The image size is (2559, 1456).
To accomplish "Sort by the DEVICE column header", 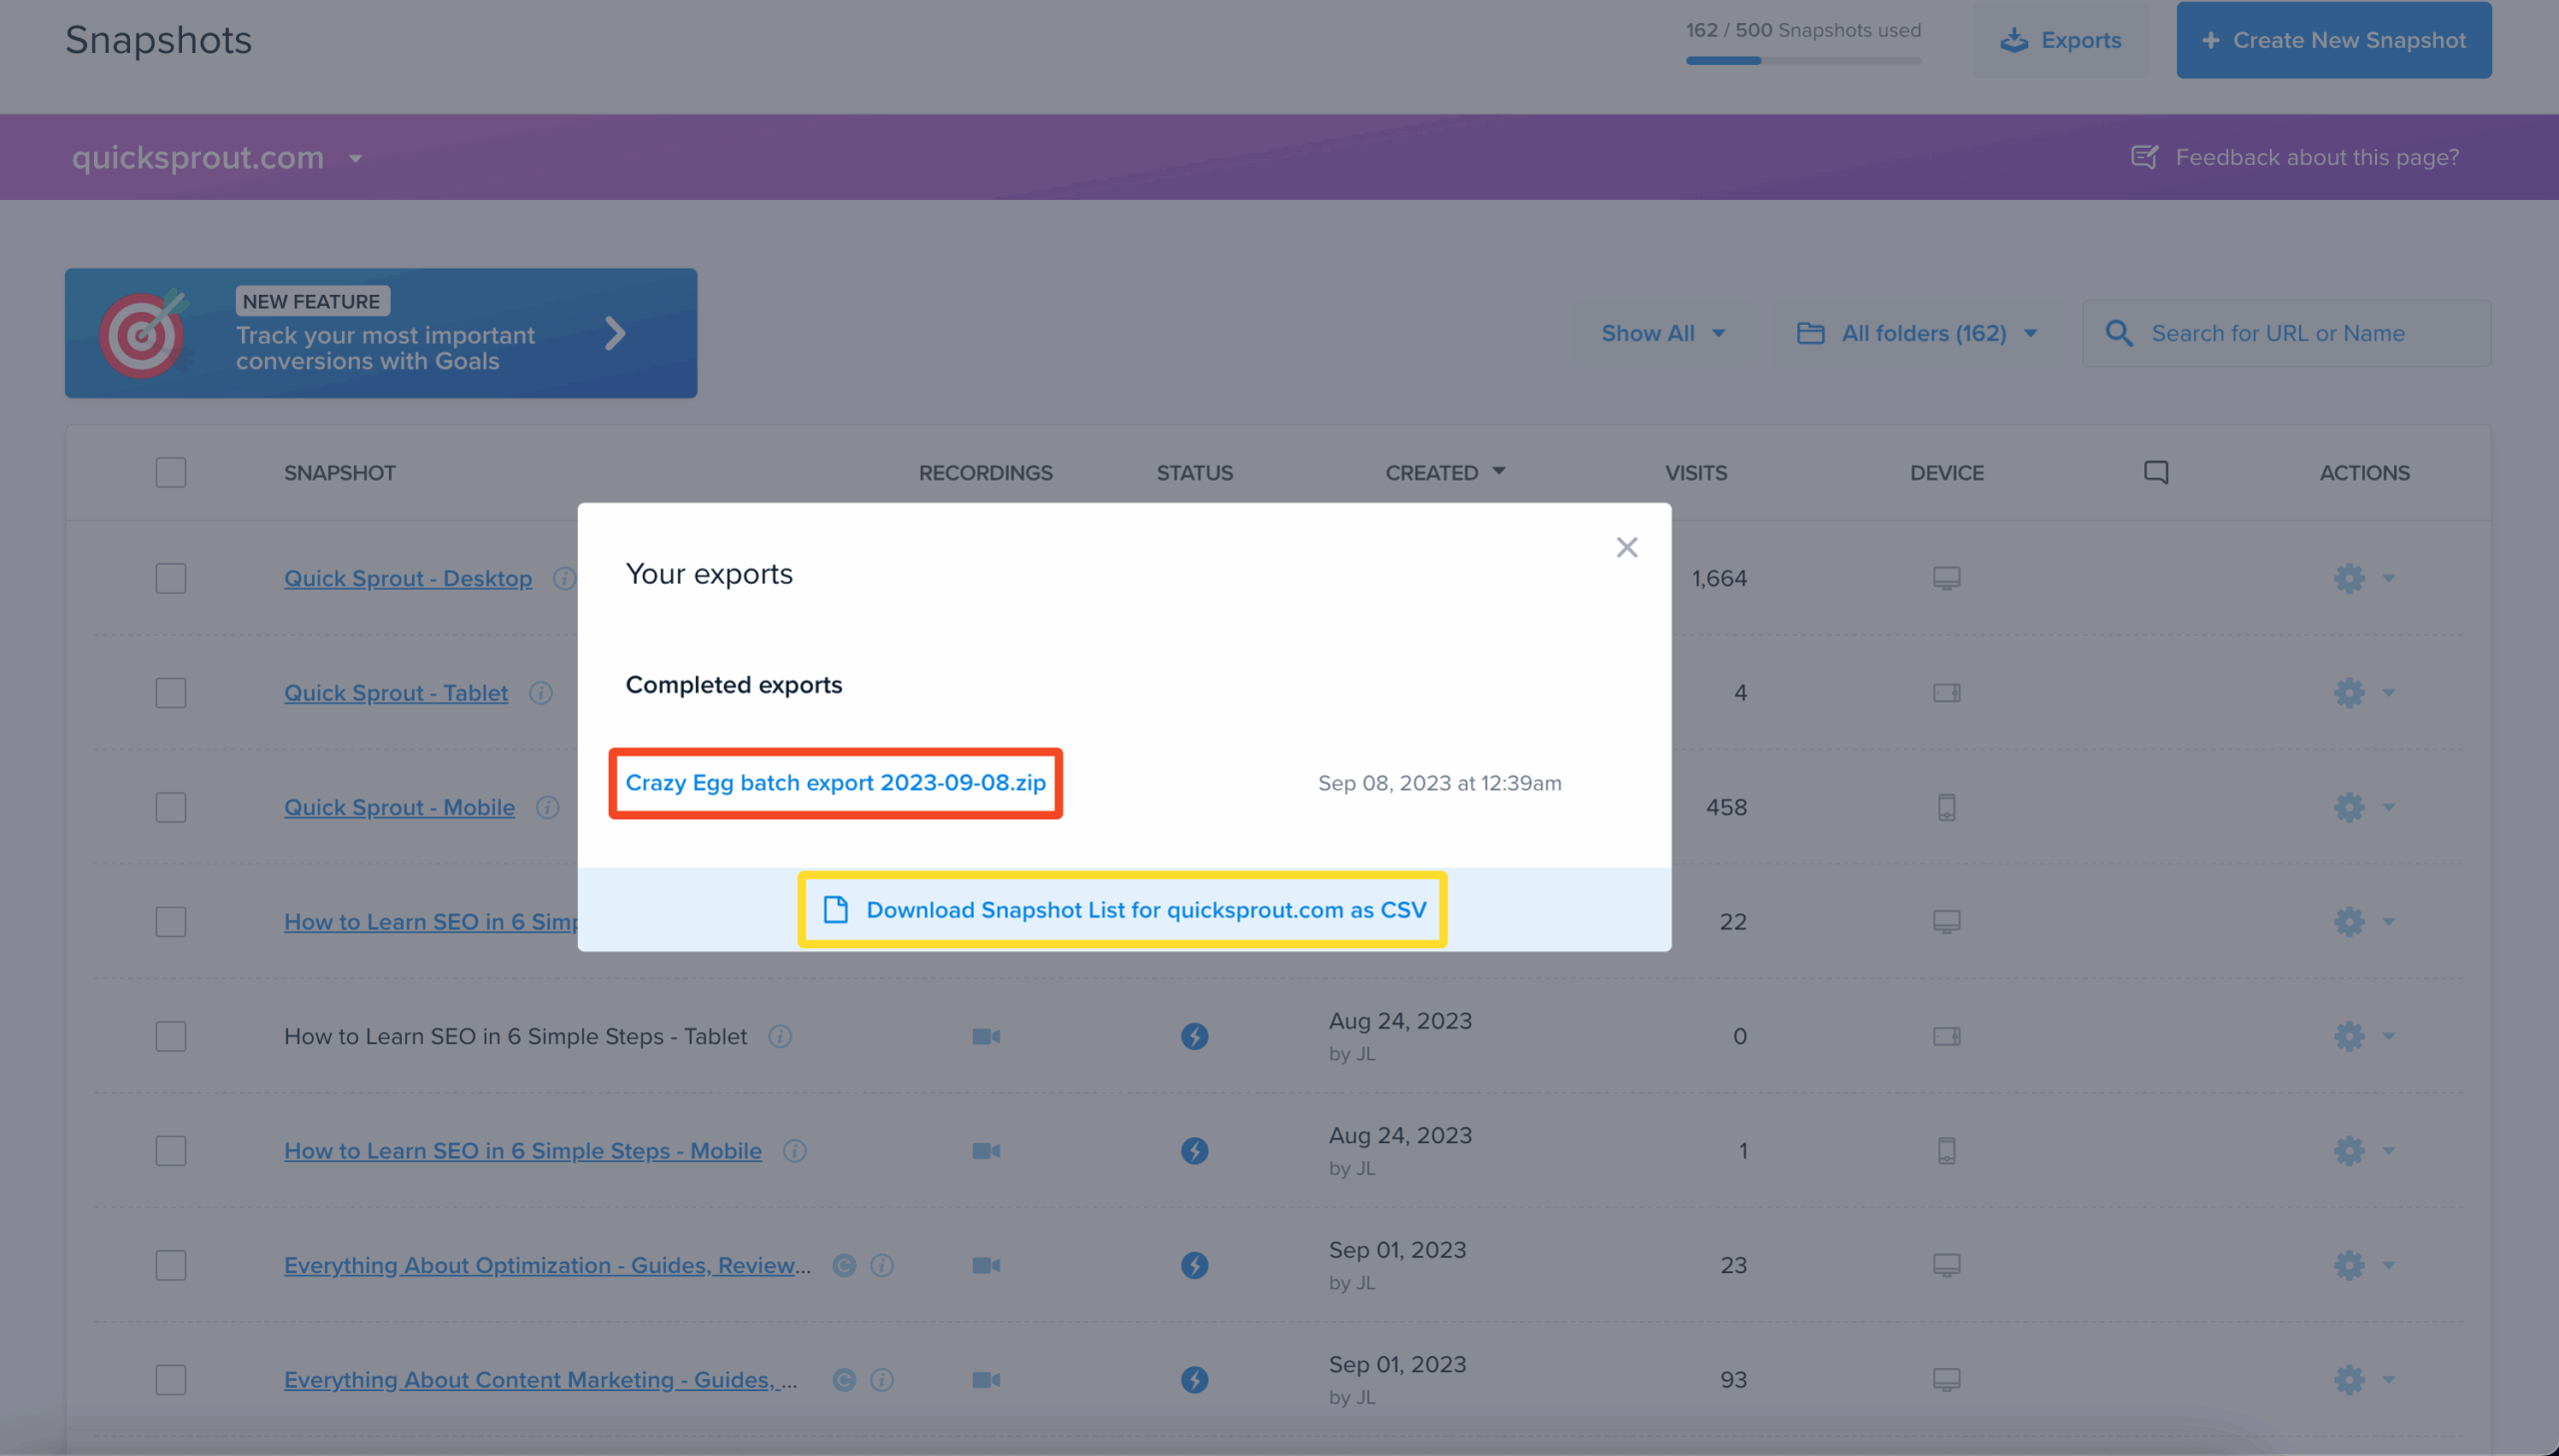I will (x=1946, y=473).
